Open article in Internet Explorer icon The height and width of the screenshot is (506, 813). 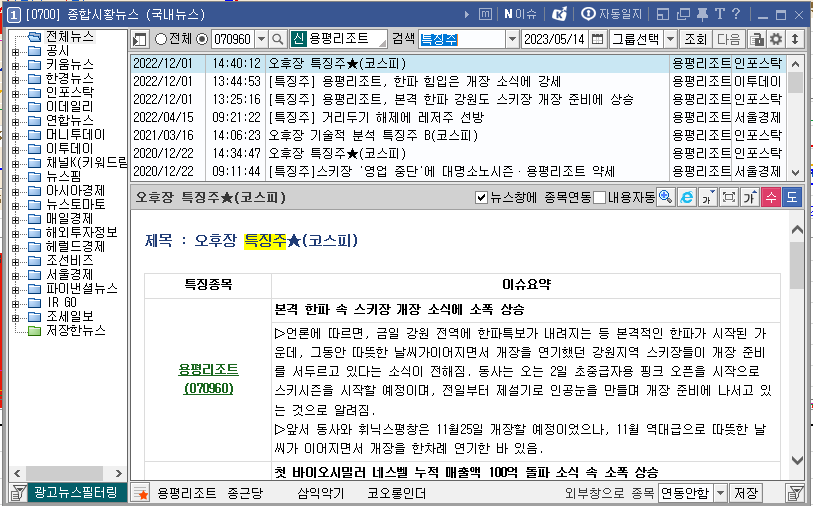pyautogui.click(x=686, y=197)
